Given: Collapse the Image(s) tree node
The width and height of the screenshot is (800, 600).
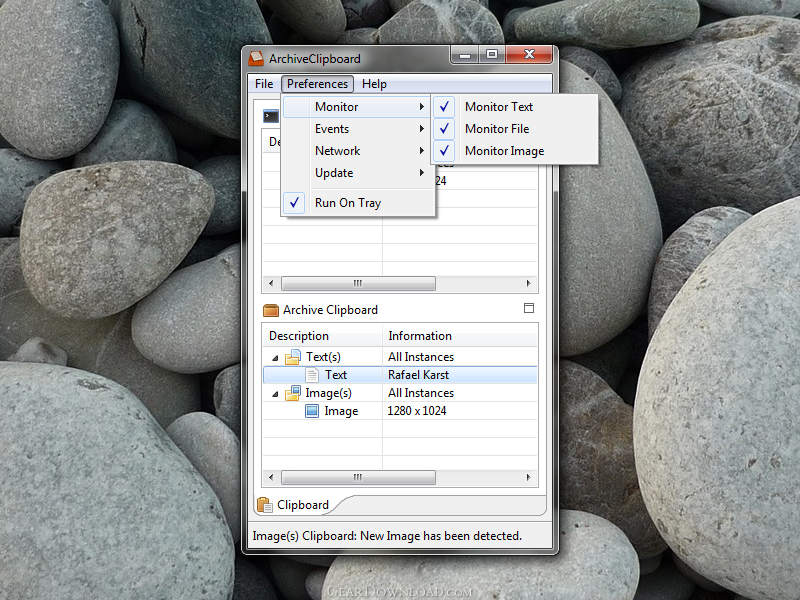Looking at the screenshot, I should (275, 394).
